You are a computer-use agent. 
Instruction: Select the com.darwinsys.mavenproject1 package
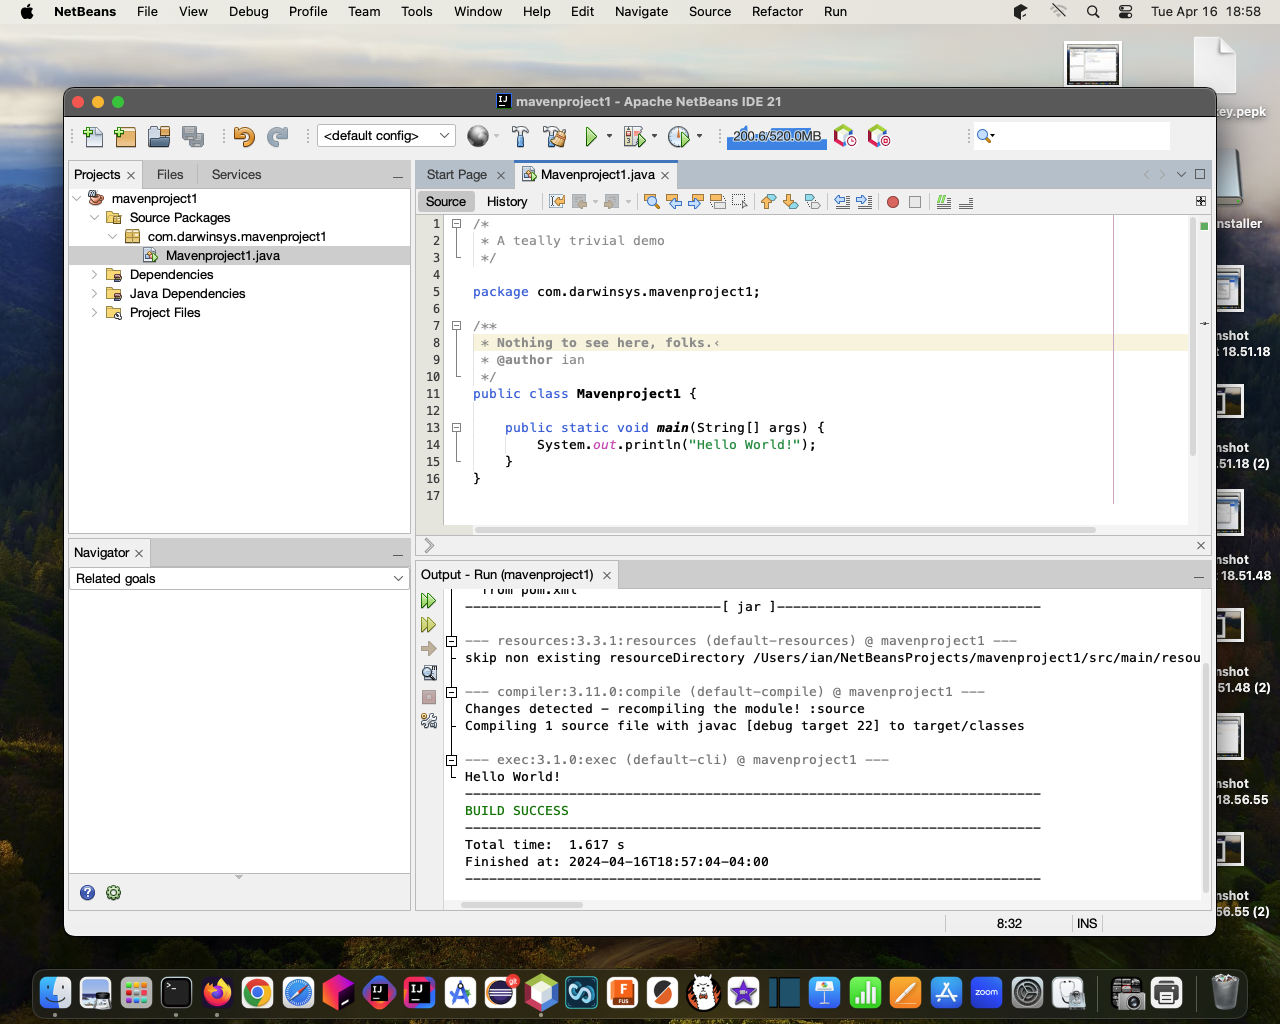pyautogui.click(x=237, y=236)
